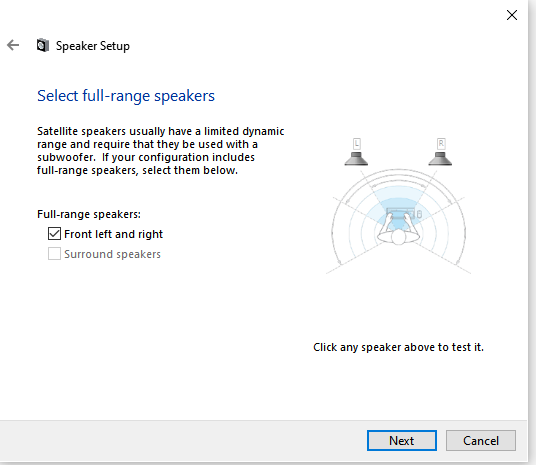The width and height of the screenshot is (536, 465).
Task: Click the R label above right speaker
Action: 441,144
